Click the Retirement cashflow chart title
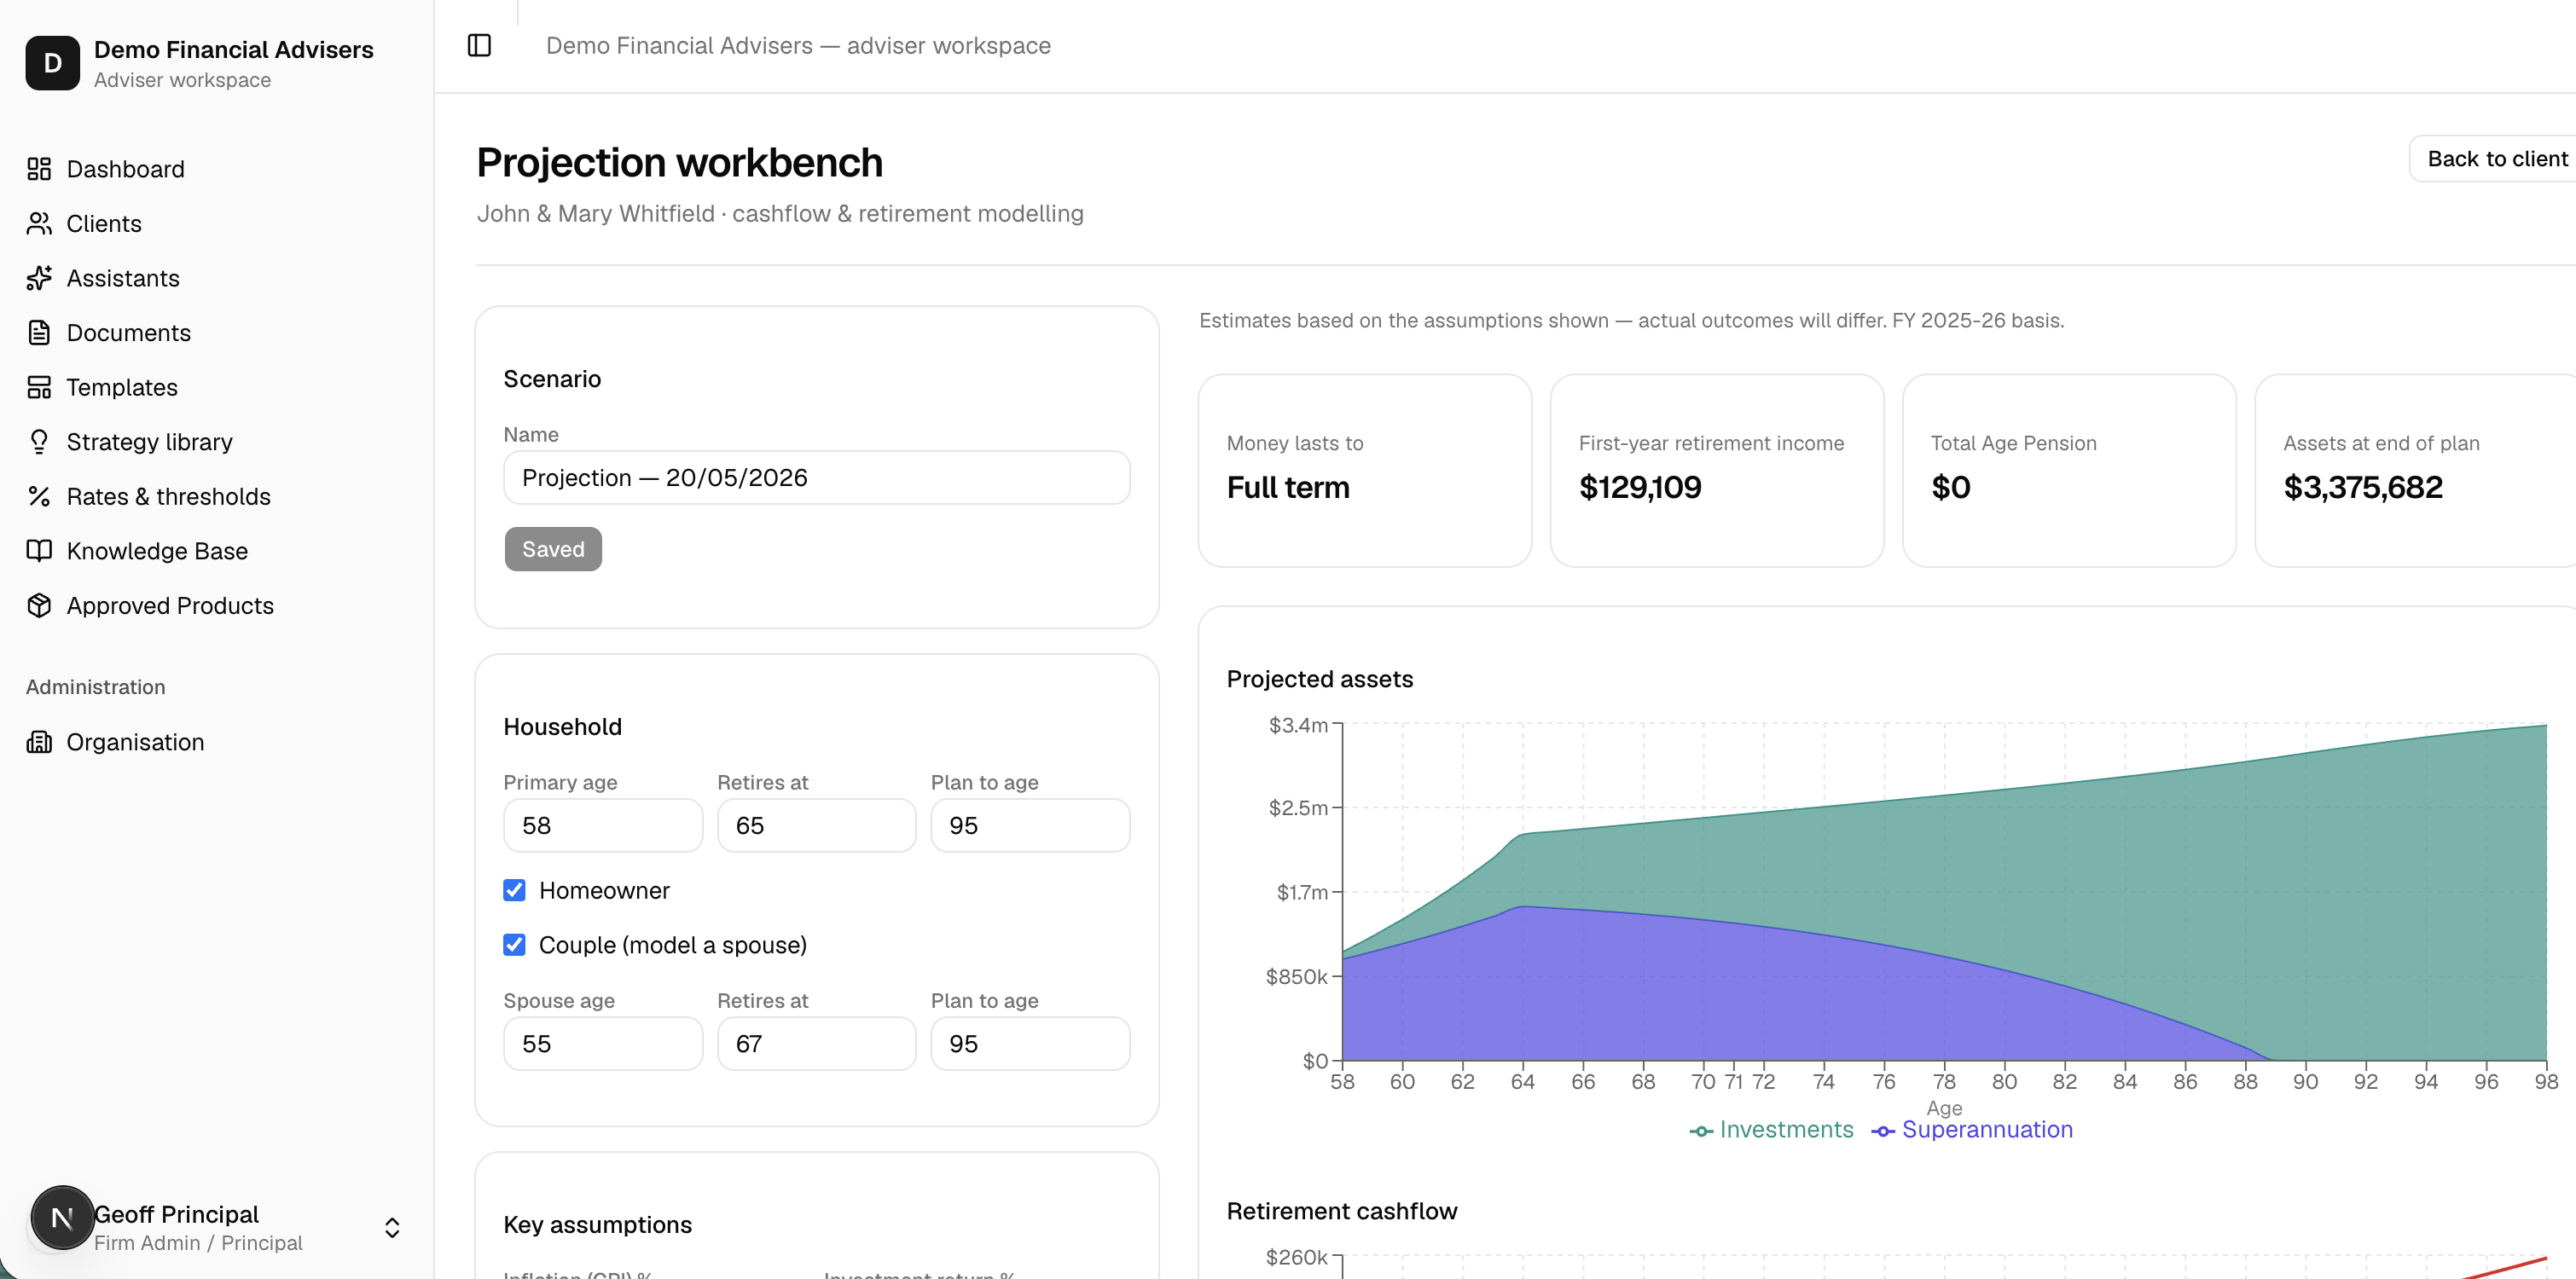Screen dimensions: 2576x1279 1342,1211
